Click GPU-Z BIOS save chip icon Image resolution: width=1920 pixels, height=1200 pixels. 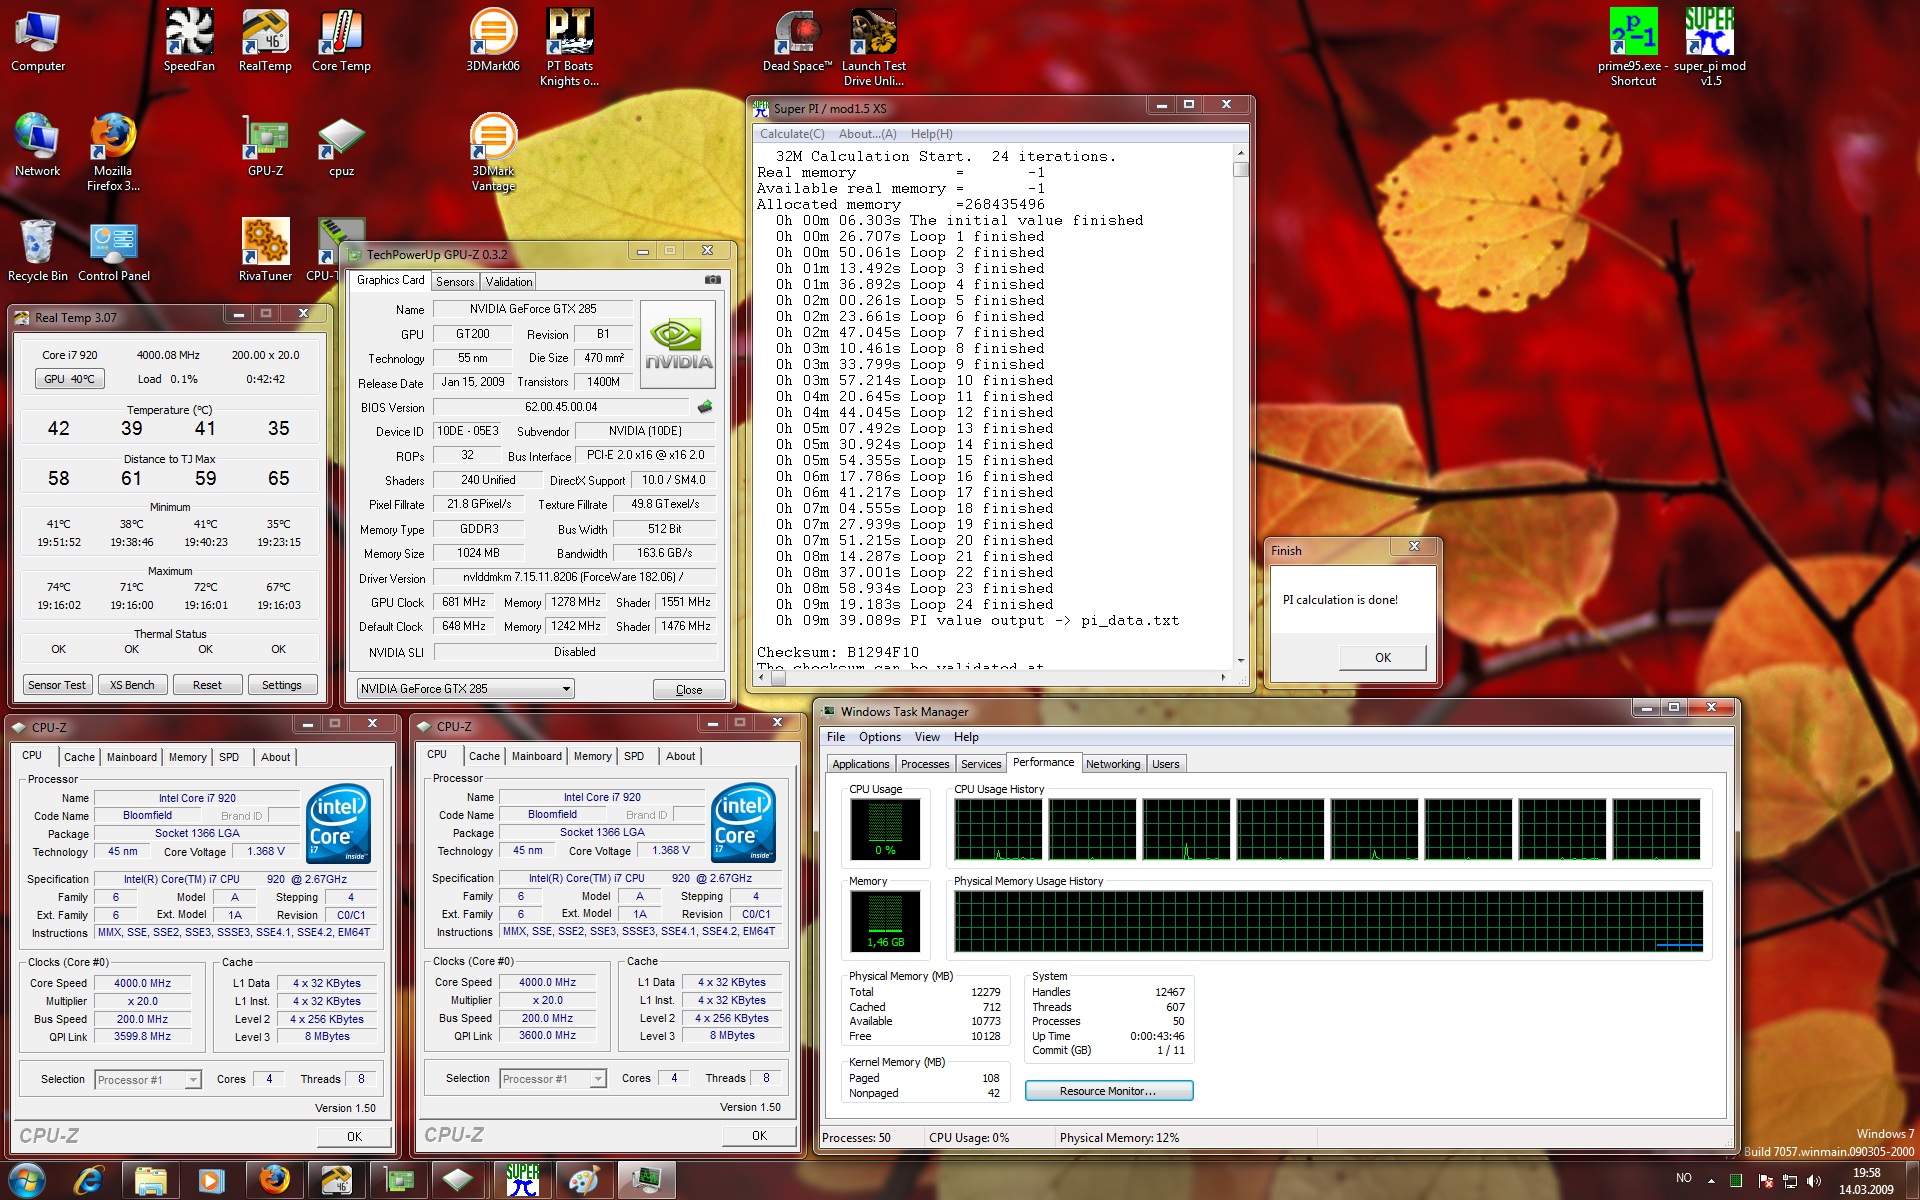705,407
